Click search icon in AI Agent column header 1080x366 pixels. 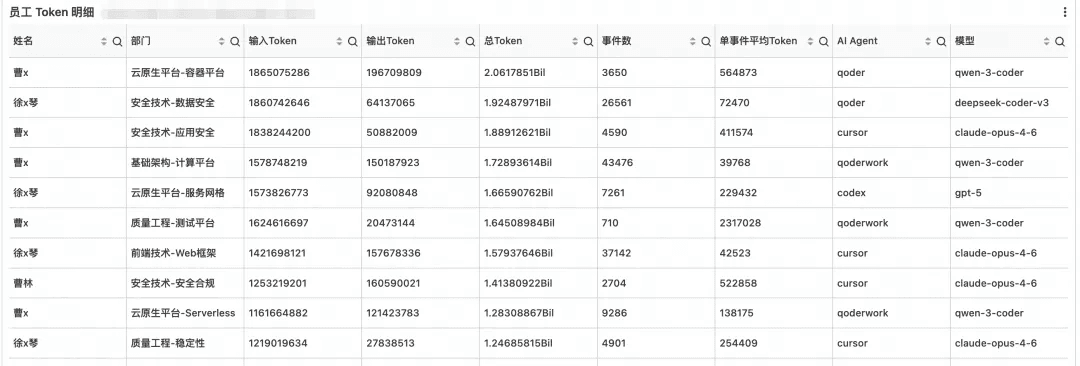[x=942, y=41]
